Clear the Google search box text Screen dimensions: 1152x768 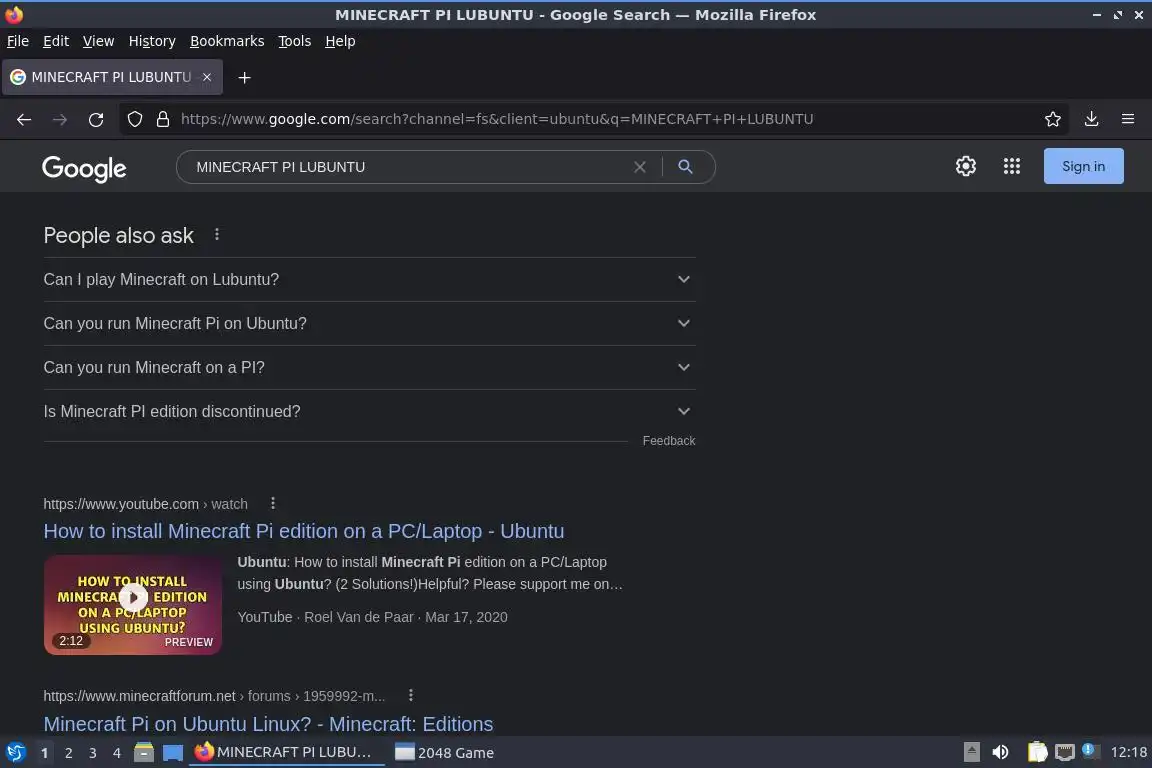click(x=639, y=167)
